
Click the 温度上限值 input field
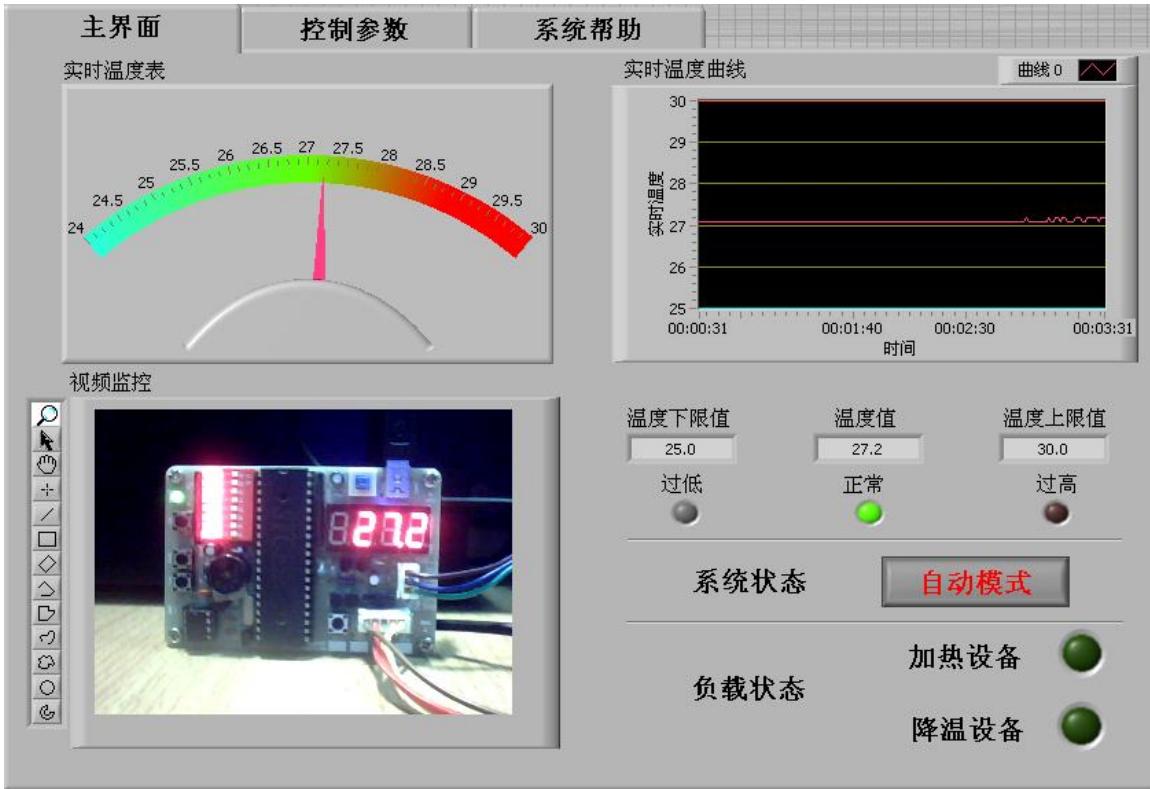1053,450
